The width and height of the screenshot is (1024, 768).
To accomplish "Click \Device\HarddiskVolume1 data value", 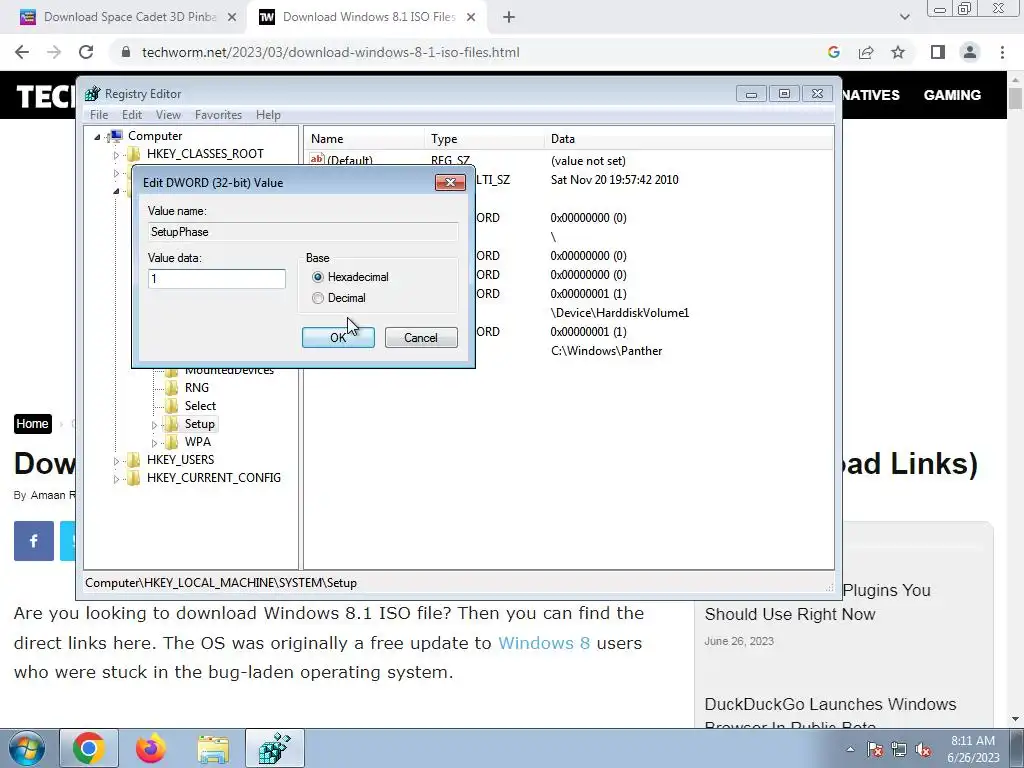I will click(620, 313).
